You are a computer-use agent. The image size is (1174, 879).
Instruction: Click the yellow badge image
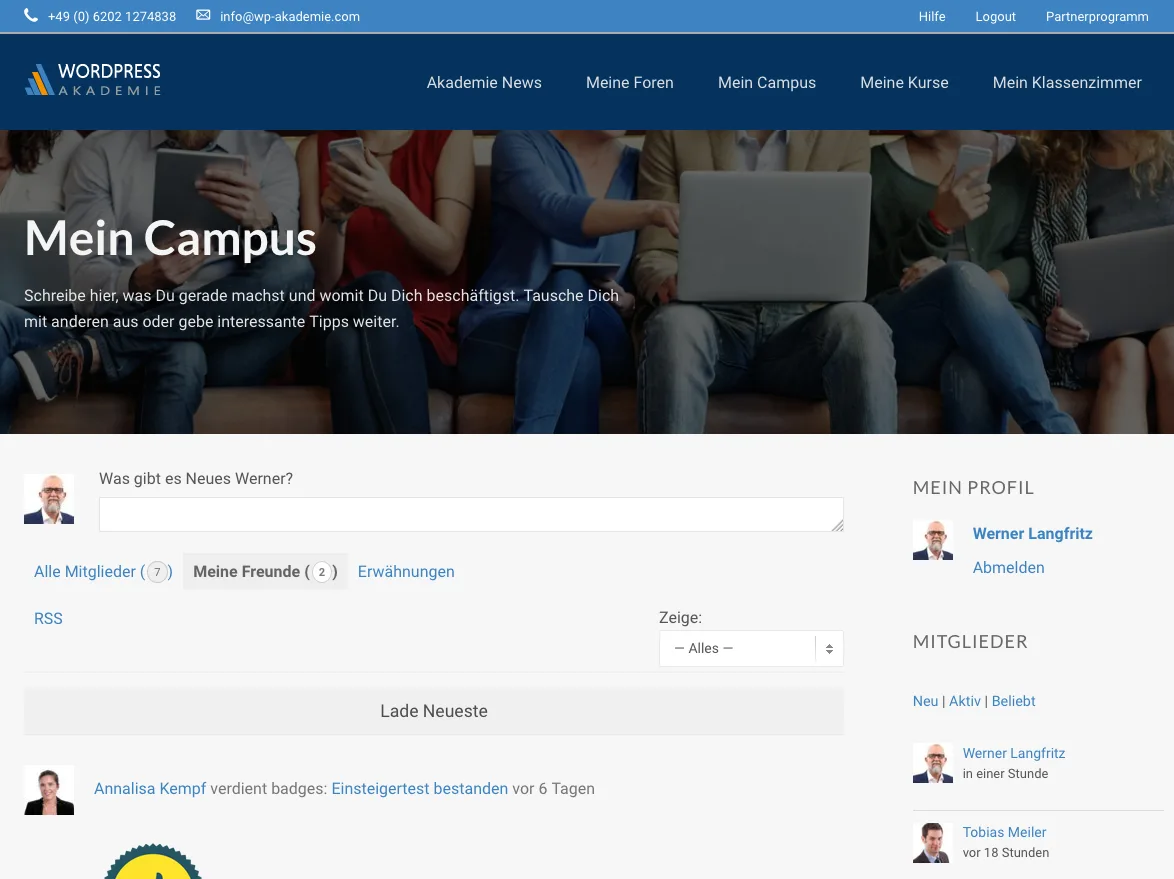(153, 862)
